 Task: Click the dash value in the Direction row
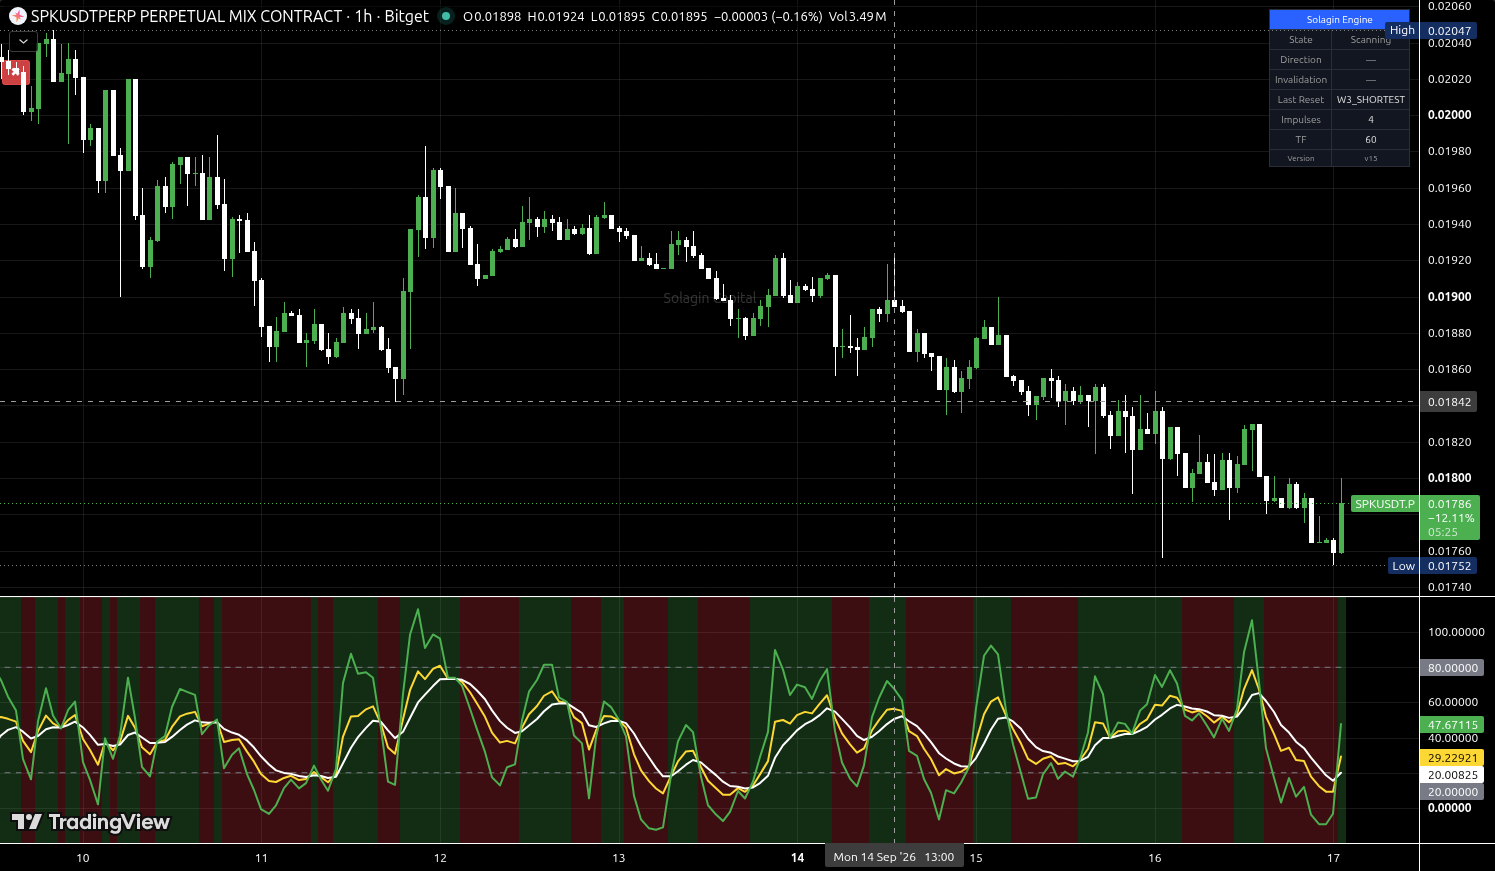point(1370,60)
